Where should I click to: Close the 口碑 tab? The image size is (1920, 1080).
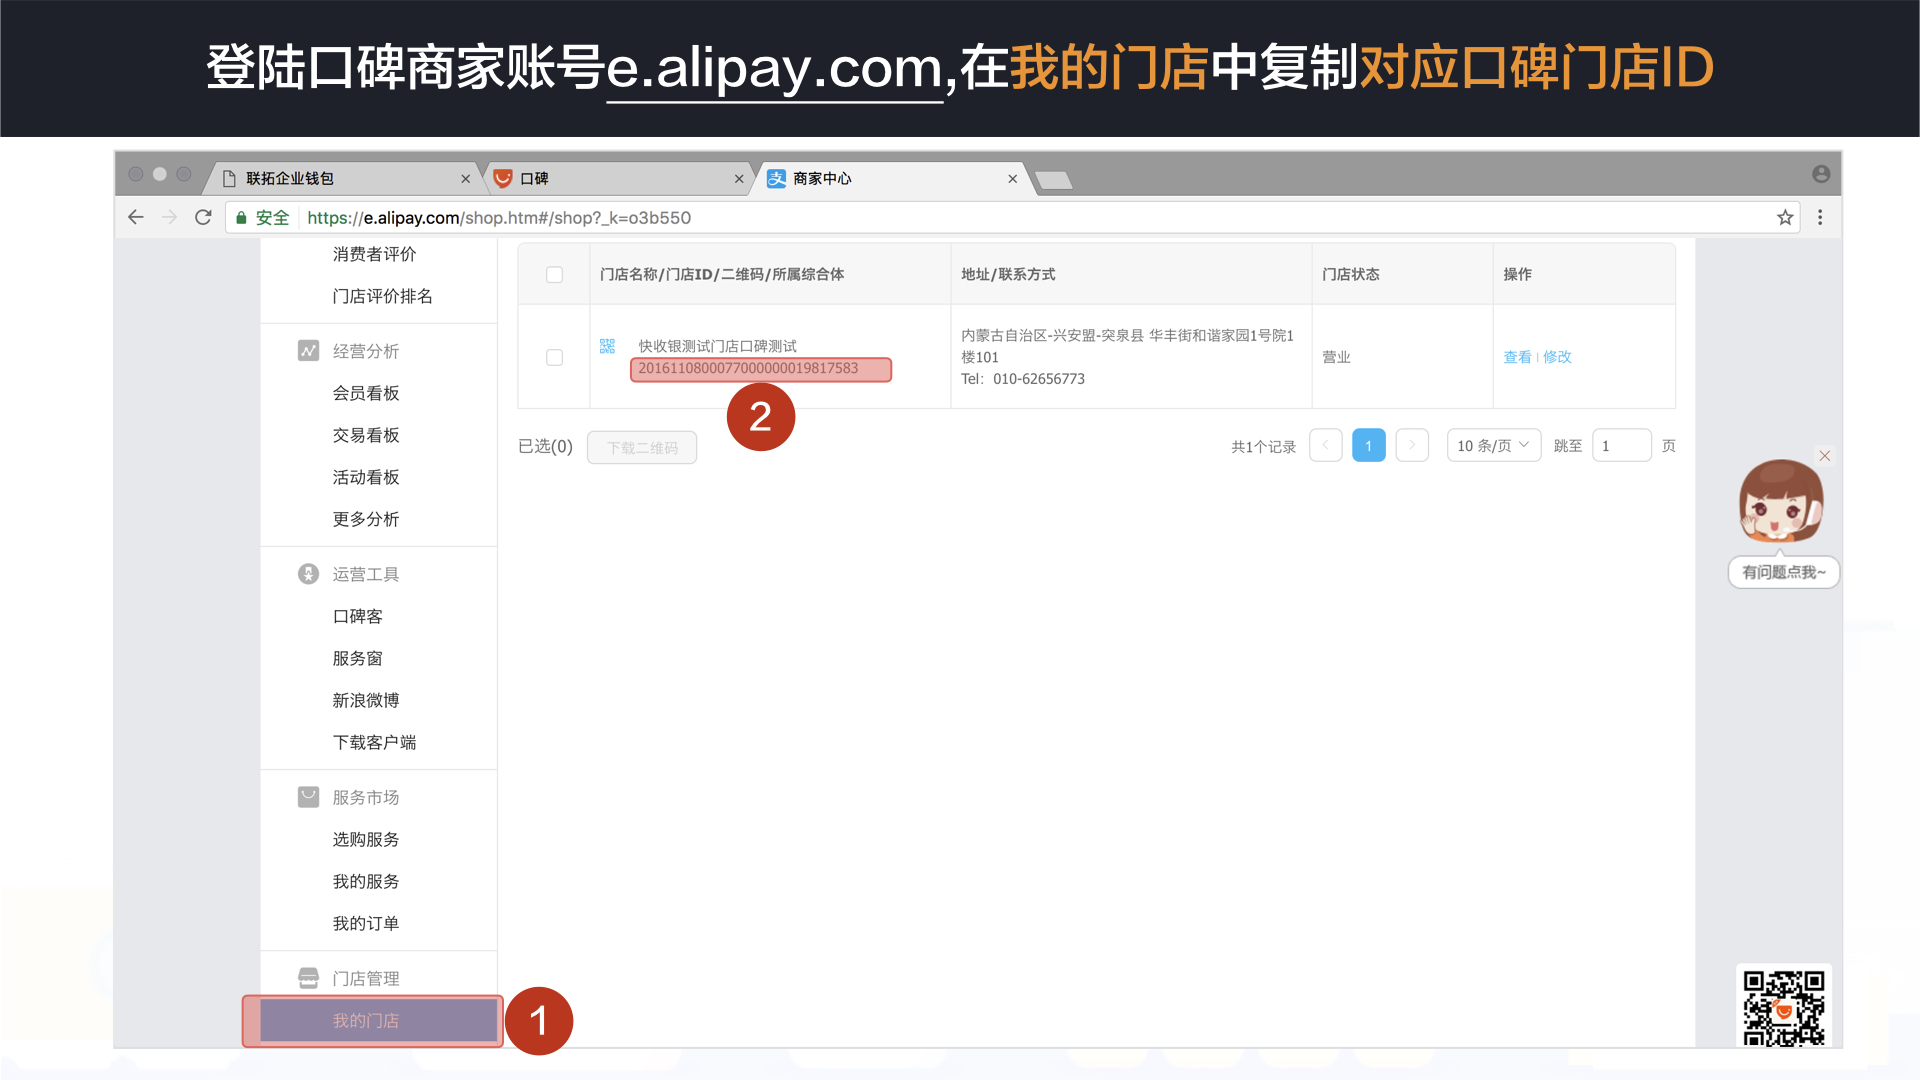click(x=739, y=179)
